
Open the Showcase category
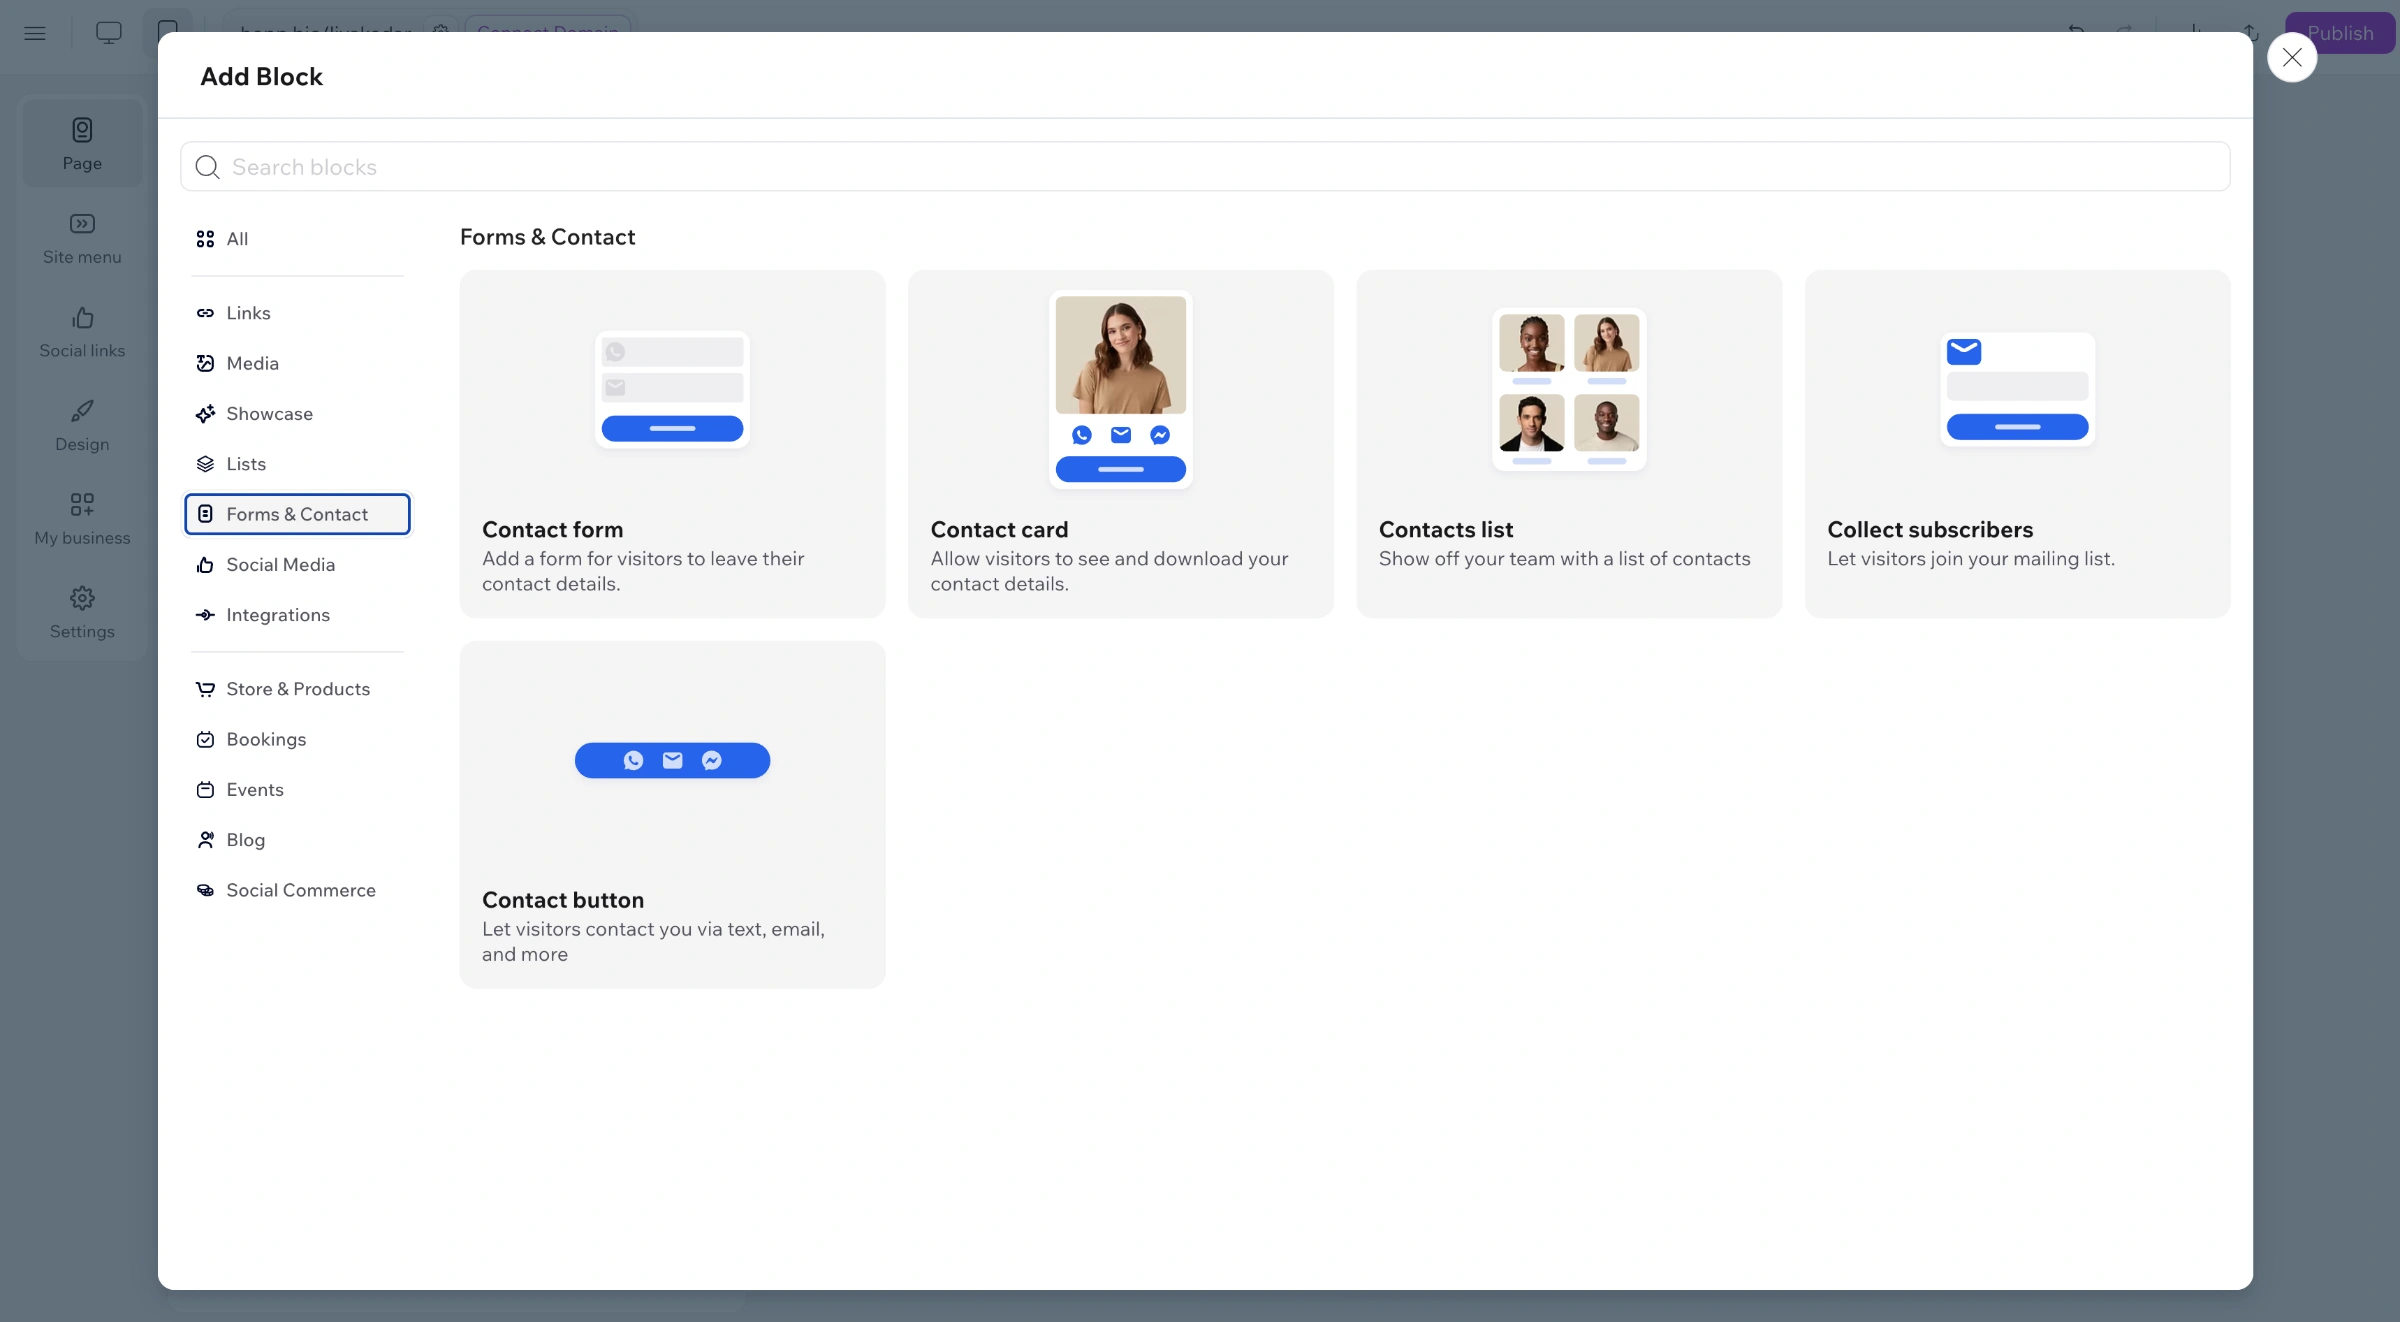click(x=297, y=414)
